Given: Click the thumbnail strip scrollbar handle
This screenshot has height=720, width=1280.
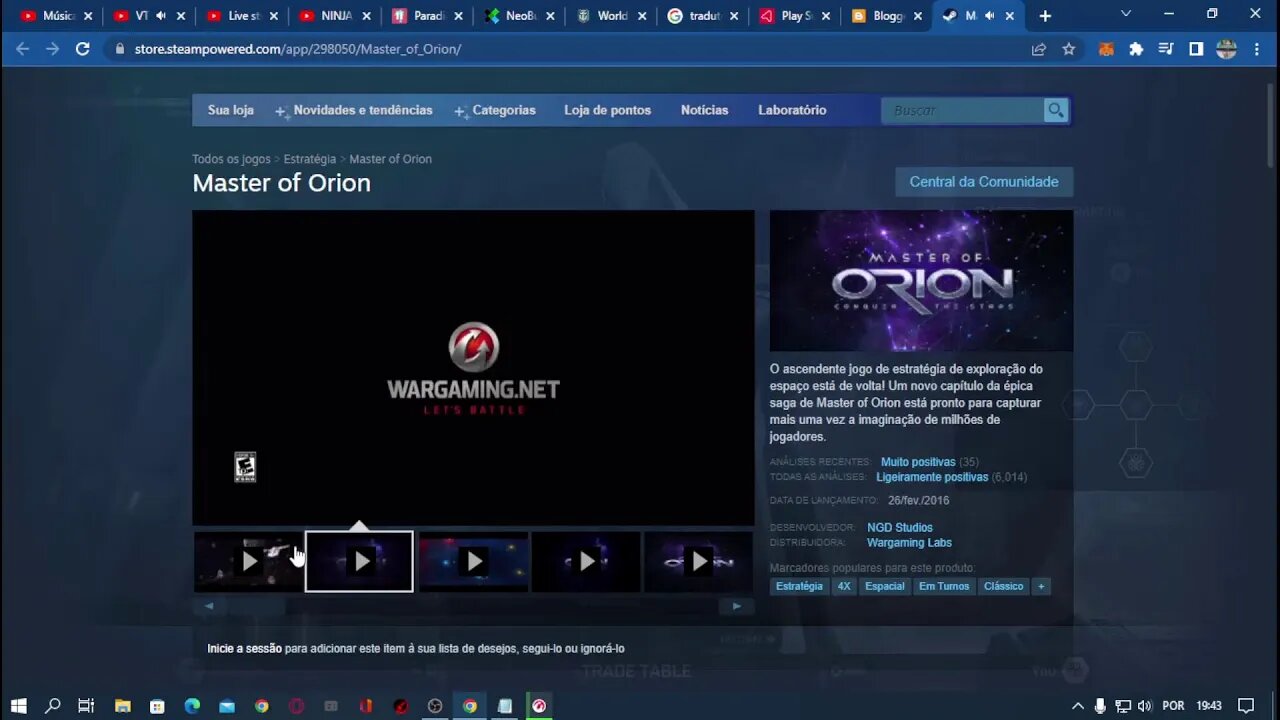Looking at the screenshot, I should [255, 606].
